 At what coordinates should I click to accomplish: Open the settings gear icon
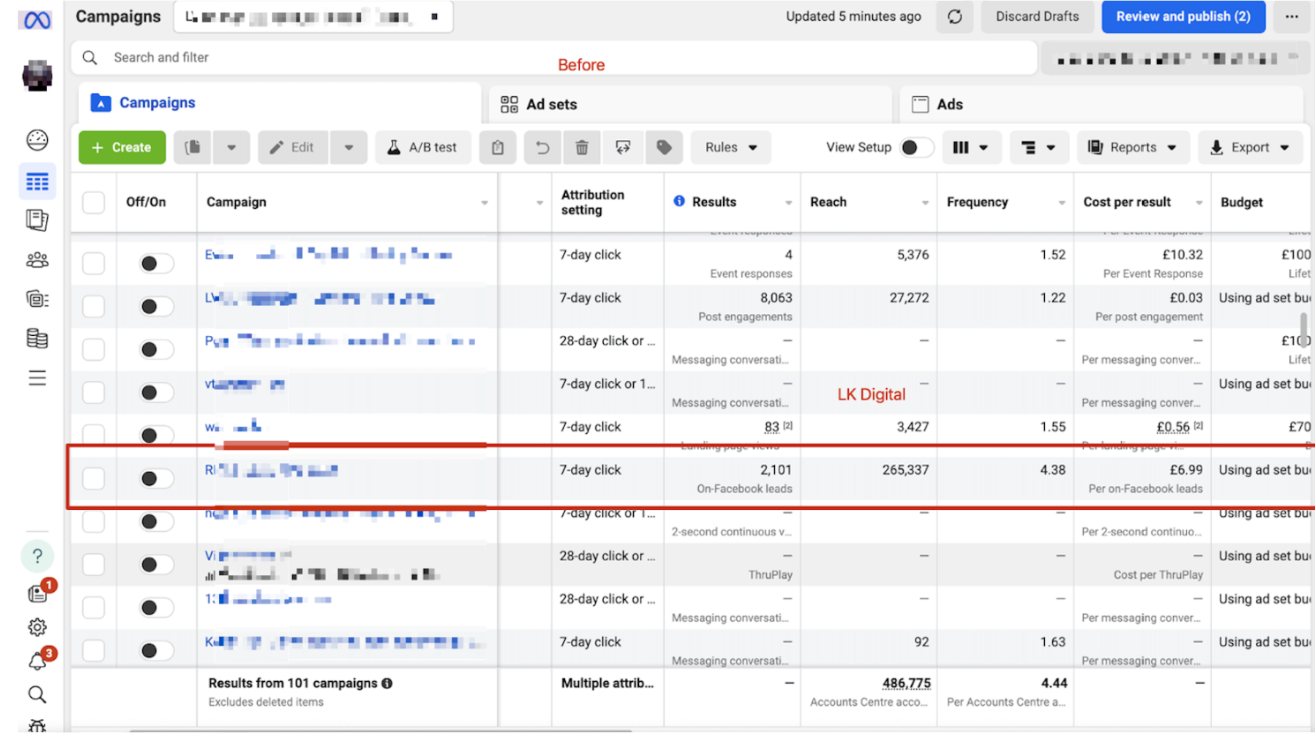pos(37,627)
